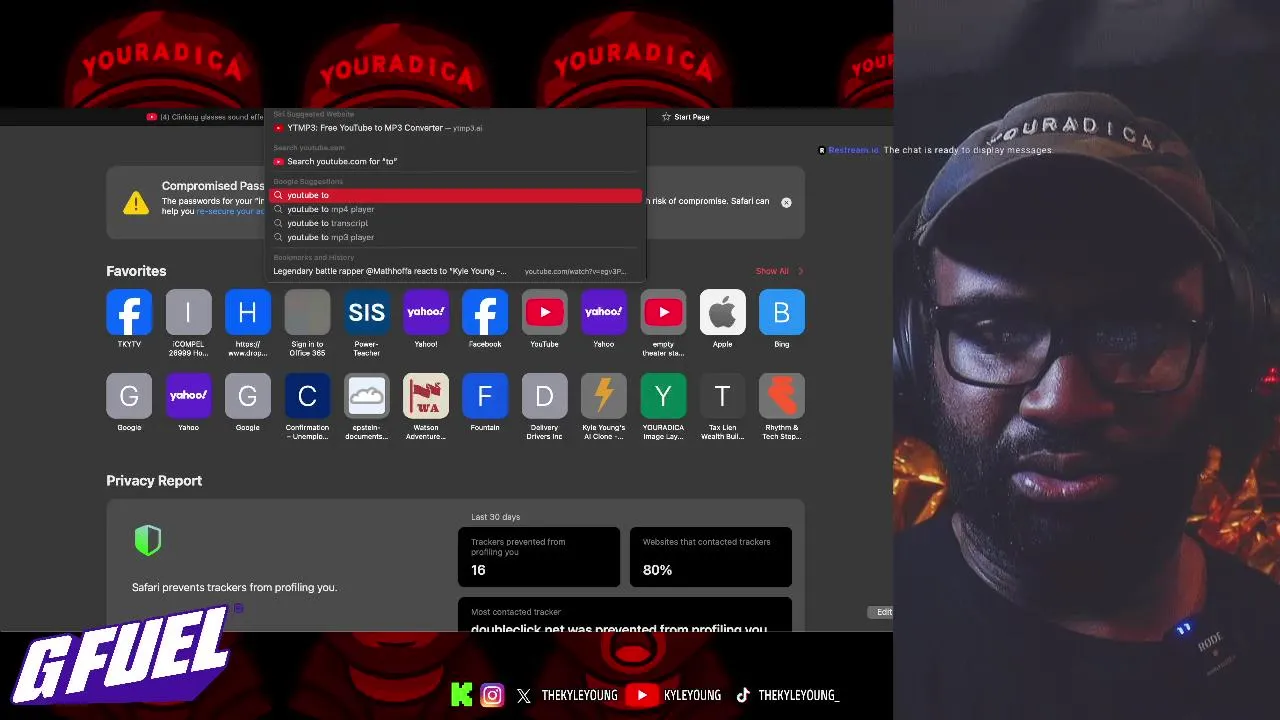Open the Yahoo! favorite with exclamation mark

[x=426, y=312]
